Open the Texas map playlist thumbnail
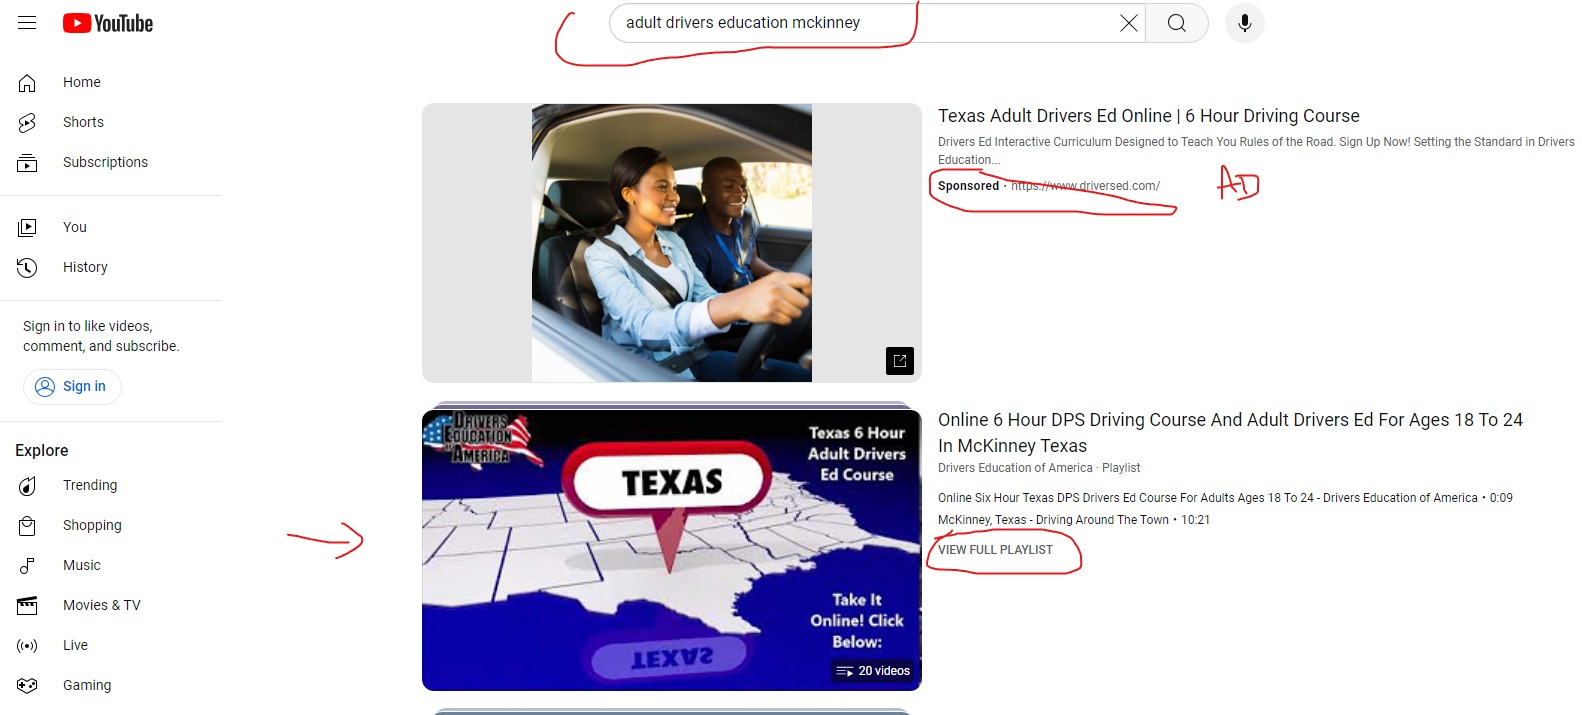 coord(671,550)
